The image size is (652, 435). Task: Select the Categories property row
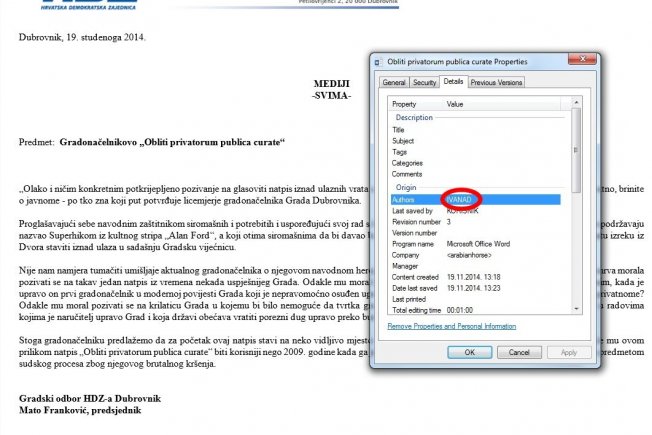coord(475,163)
